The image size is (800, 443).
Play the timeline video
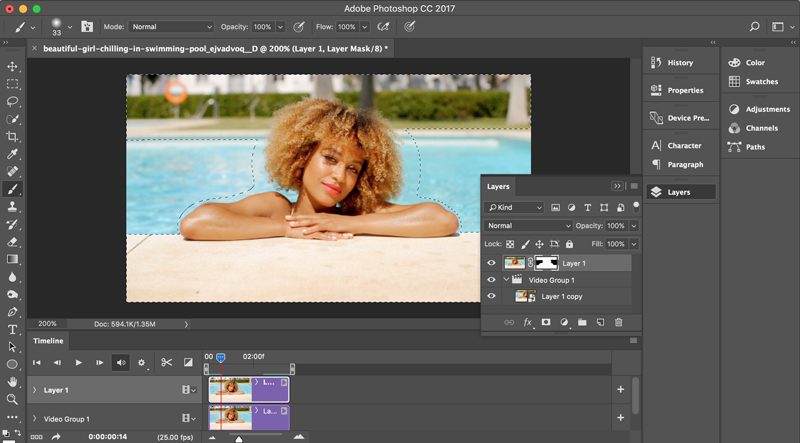coord(79,362)
